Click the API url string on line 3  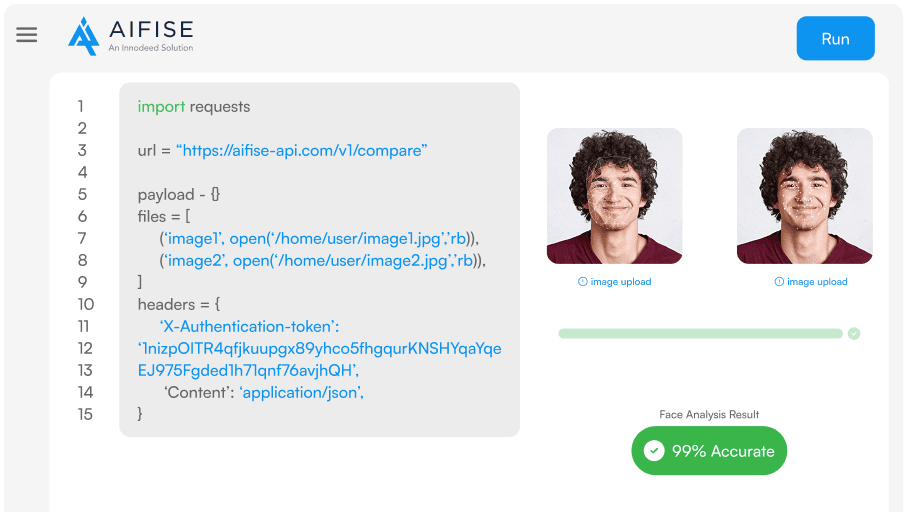point(301,150)
